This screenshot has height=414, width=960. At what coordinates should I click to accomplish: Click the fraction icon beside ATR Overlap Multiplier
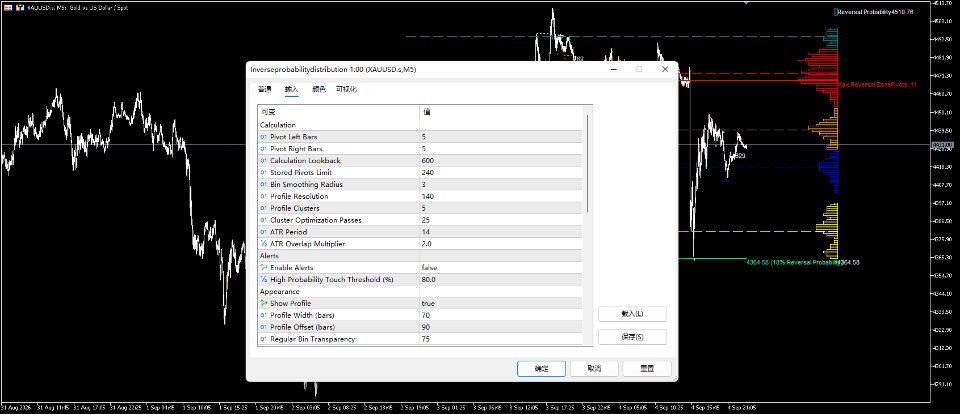click(263, 244)
